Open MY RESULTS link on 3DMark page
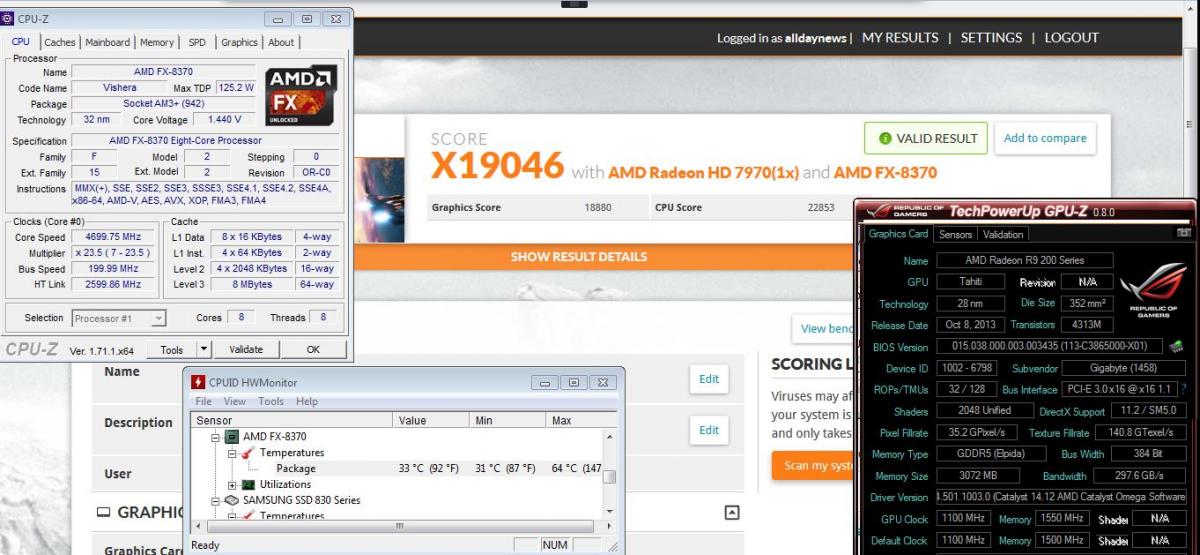 pyautogui.click(x=900, y=37)
